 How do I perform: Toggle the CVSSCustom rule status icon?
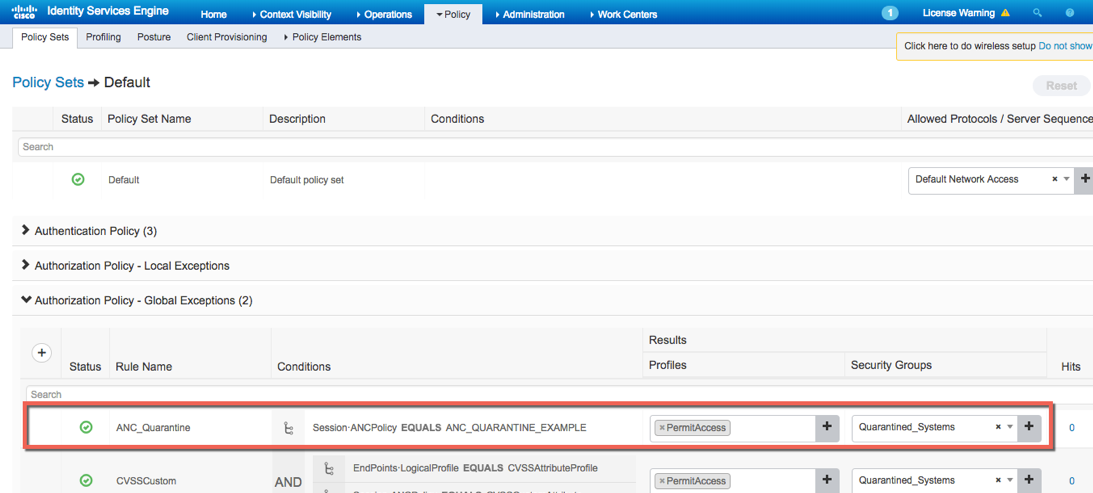(x=86, y=481)
